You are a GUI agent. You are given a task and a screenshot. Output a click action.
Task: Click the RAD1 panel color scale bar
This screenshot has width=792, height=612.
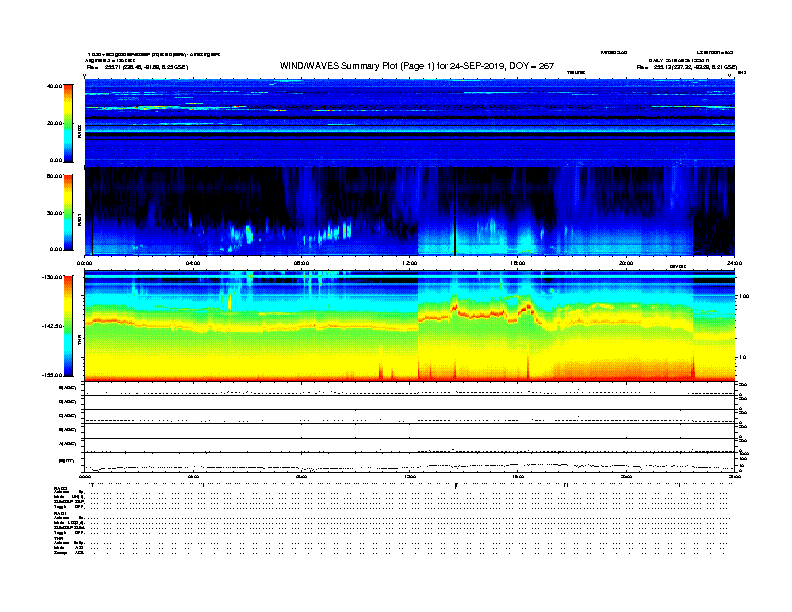click(69, 212)
